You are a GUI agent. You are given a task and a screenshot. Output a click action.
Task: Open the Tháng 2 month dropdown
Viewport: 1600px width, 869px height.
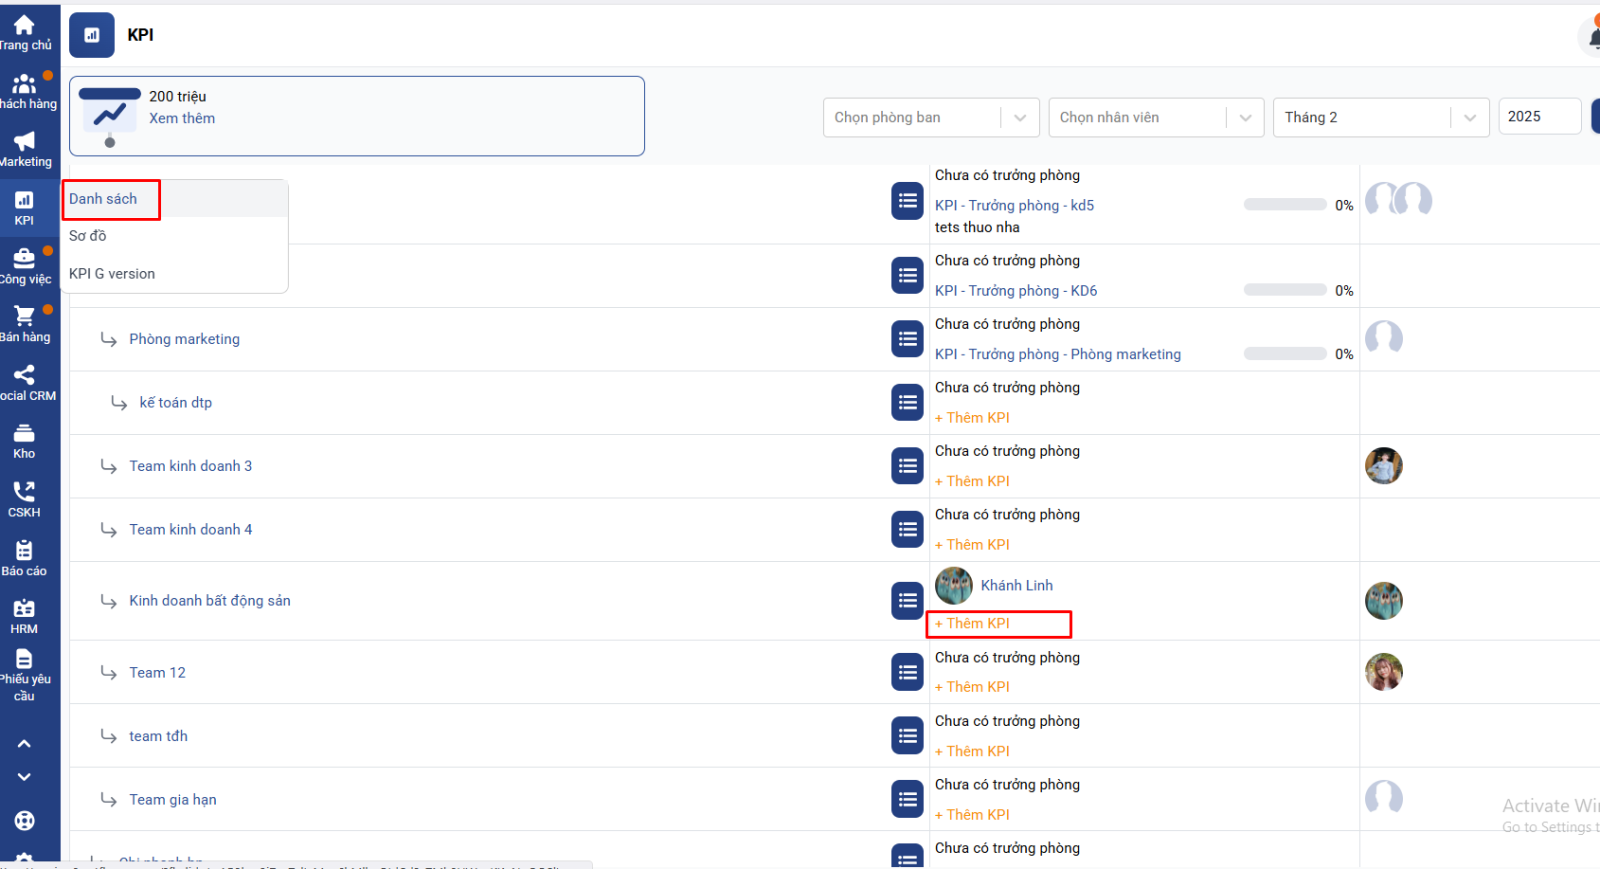click(x=1380, y=118)
